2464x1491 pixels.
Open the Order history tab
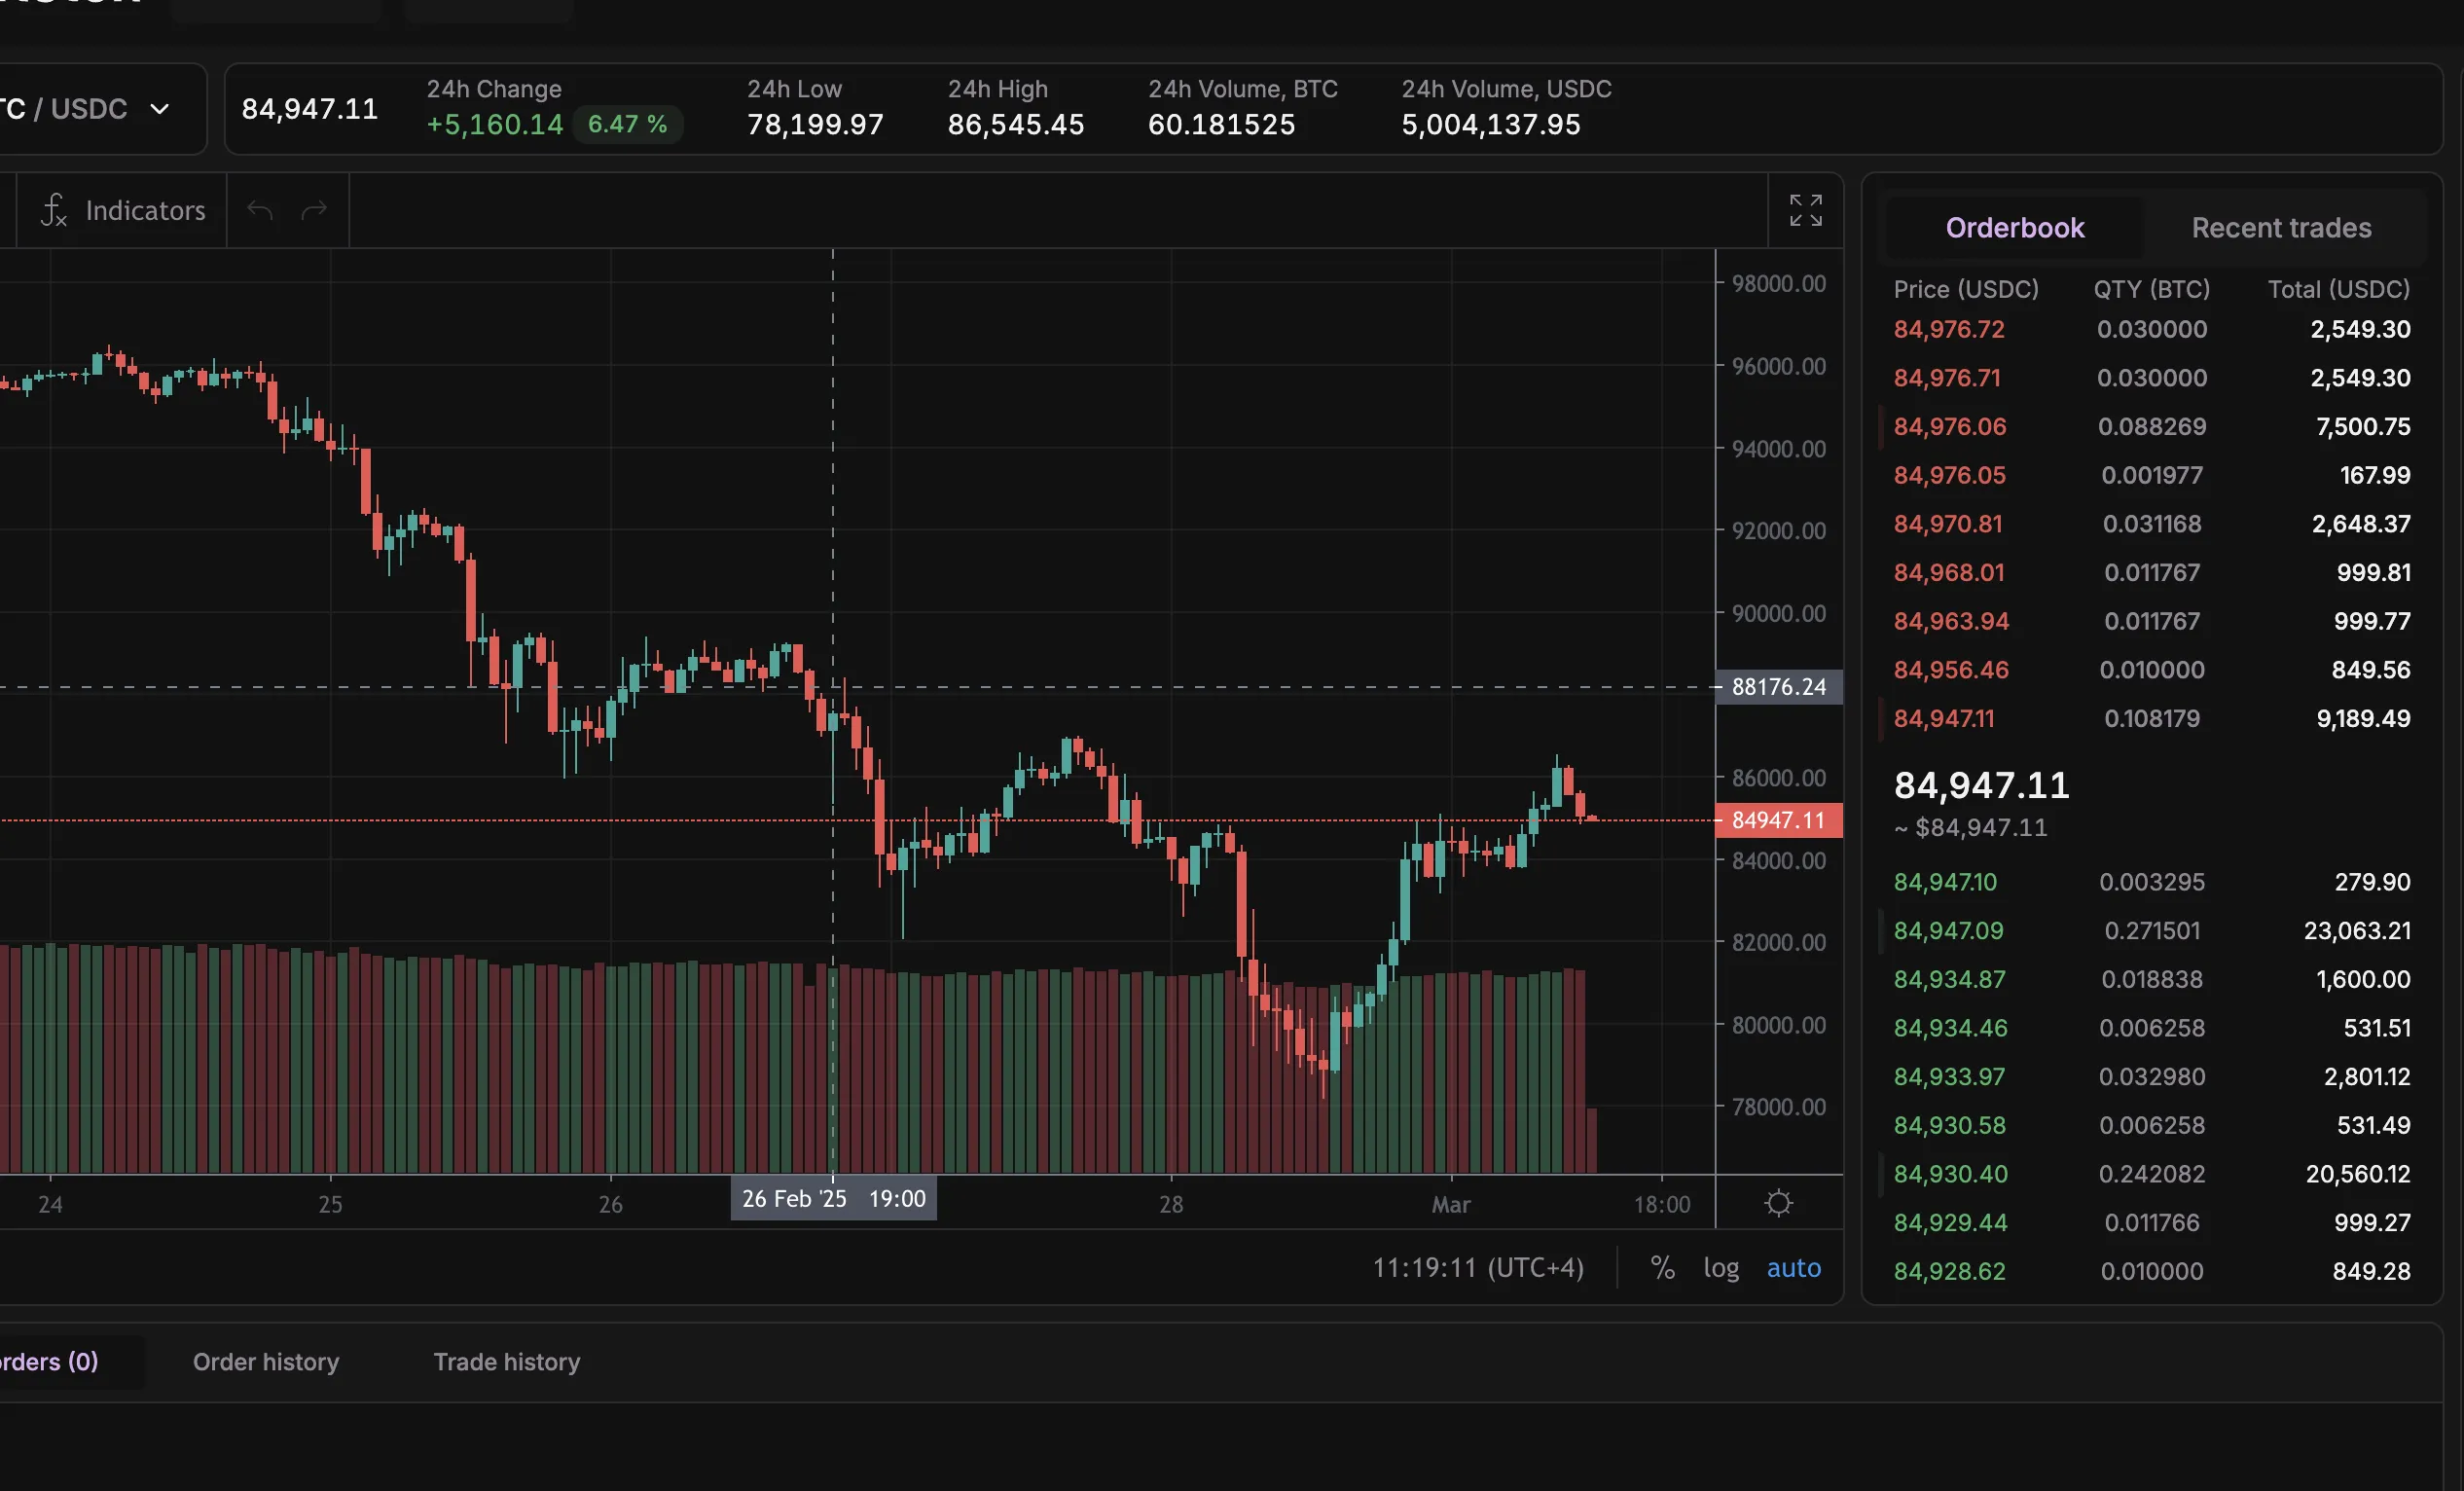[x=266, y=1361]
